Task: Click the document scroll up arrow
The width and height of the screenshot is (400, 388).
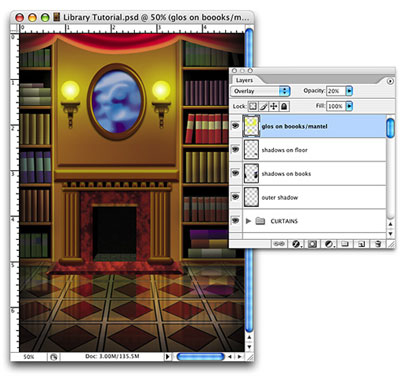Action: (249, 337)
